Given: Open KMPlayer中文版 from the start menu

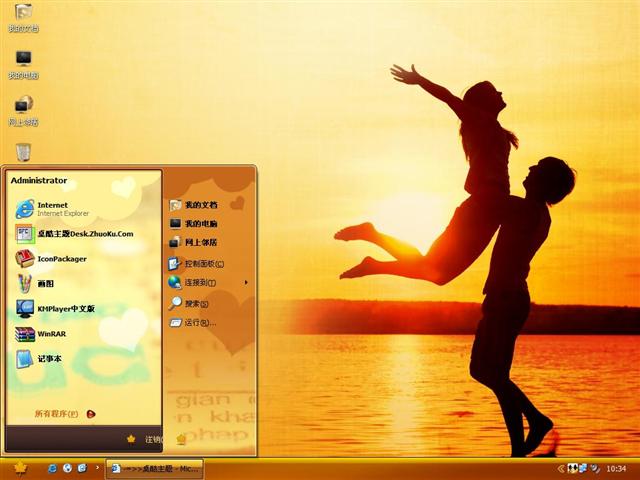Looking at the screenshot, I should pos(55,309).
